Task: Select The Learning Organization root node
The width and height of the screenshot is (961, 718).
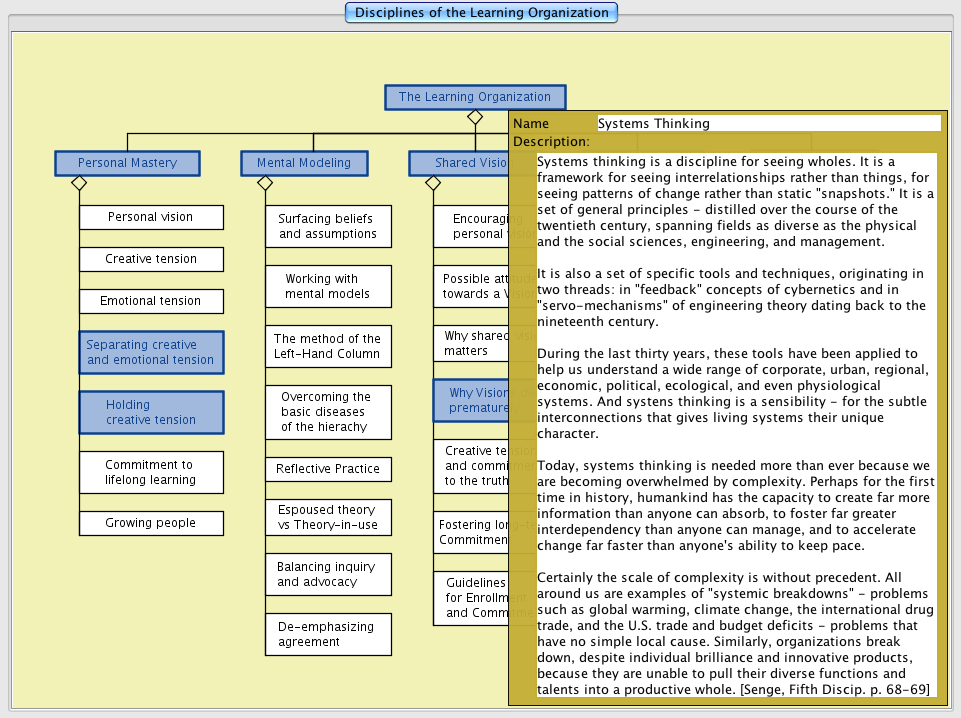Action: tap(474, 97)
